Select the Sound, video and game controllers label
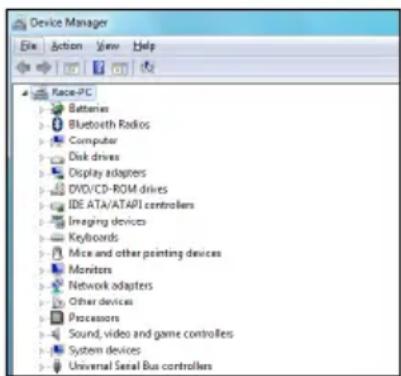The width and height of the screenshot is (401, 376). (151, 334)
